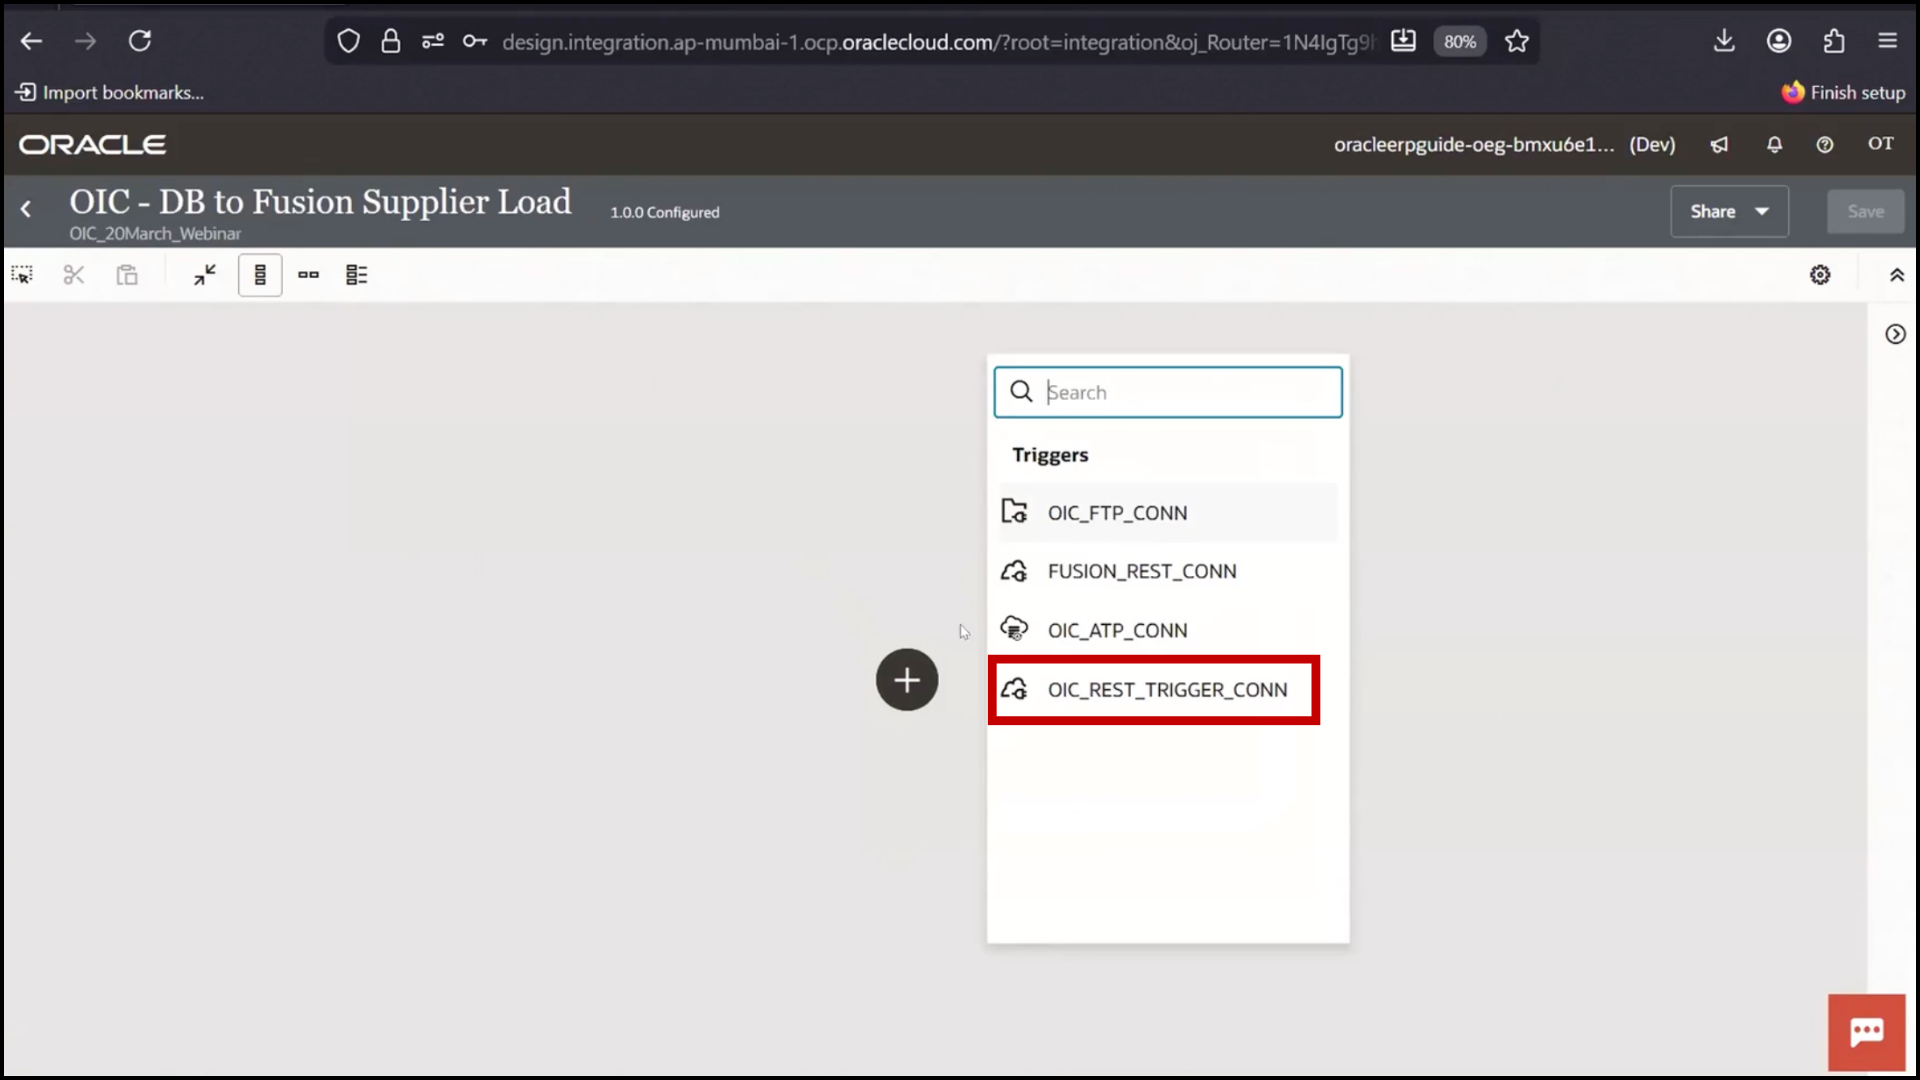This screenshot has width=1920, height=1080.
Task: Switch to vertical layout view
Action: tap(260, 275)
